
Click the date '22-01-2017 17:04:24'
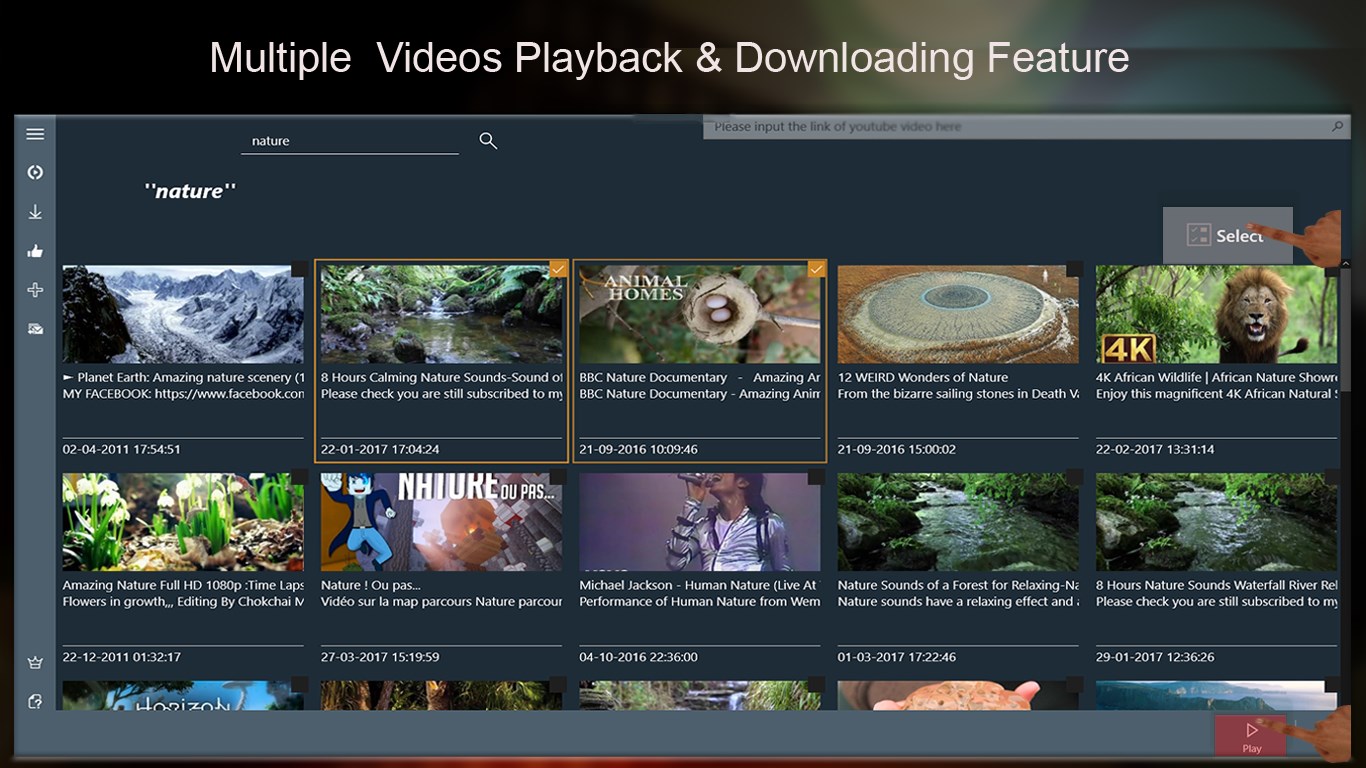(x=380, y=450)
